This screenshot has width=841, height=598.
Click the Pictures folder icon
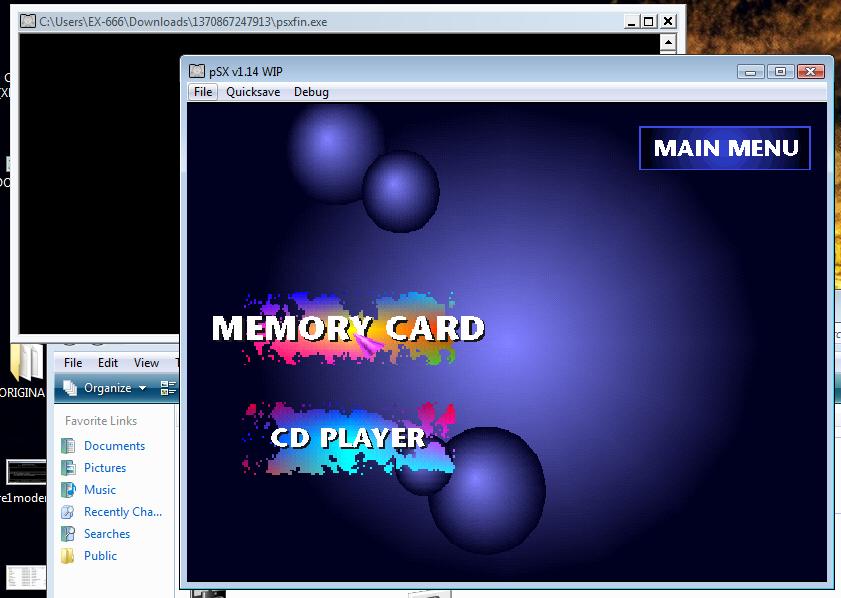tap(68, 468)
